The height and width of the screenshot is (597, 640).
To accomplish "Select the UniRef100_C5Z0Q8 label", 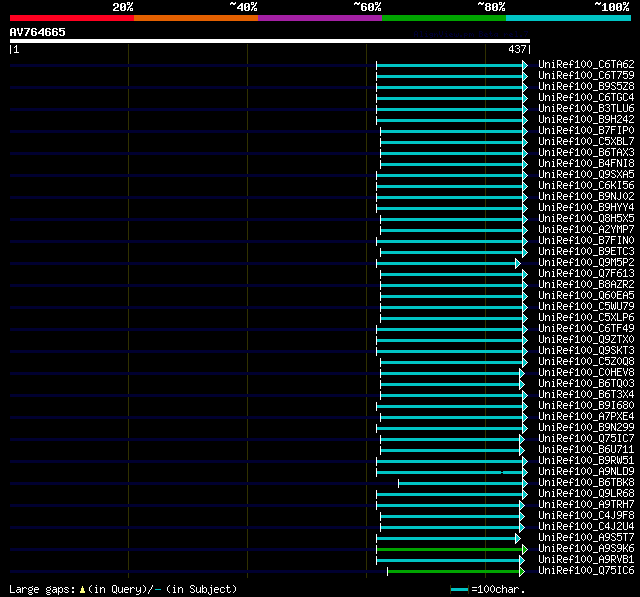I will [586, 362].
